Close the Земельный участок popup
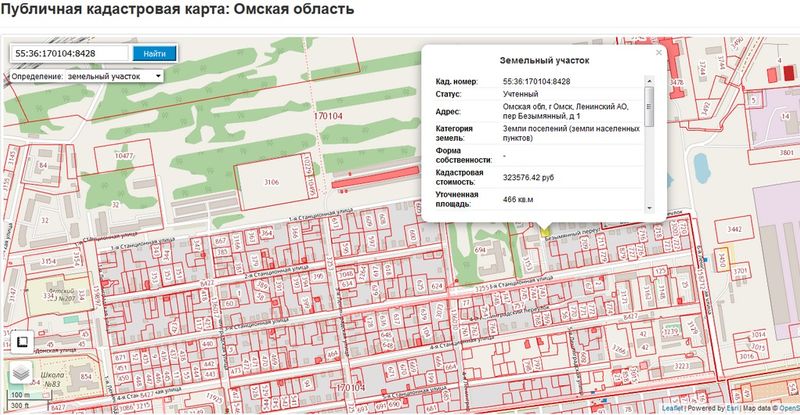Screen dimensions: 800x415 point(658,52)
